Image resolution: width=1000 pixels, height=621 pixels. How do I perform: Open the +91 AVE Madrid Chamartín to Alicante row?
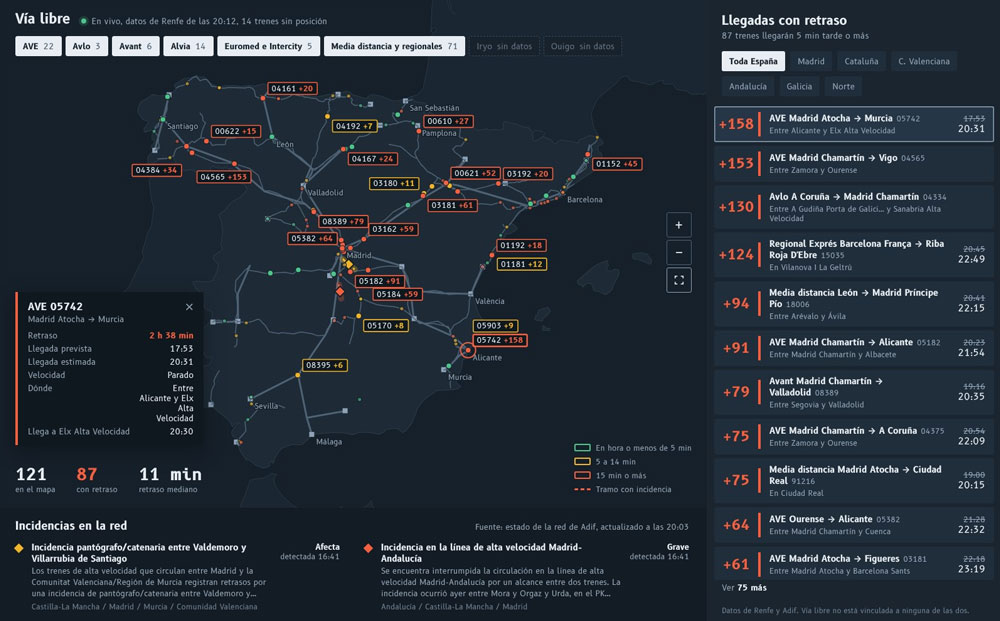pos(853,347)
